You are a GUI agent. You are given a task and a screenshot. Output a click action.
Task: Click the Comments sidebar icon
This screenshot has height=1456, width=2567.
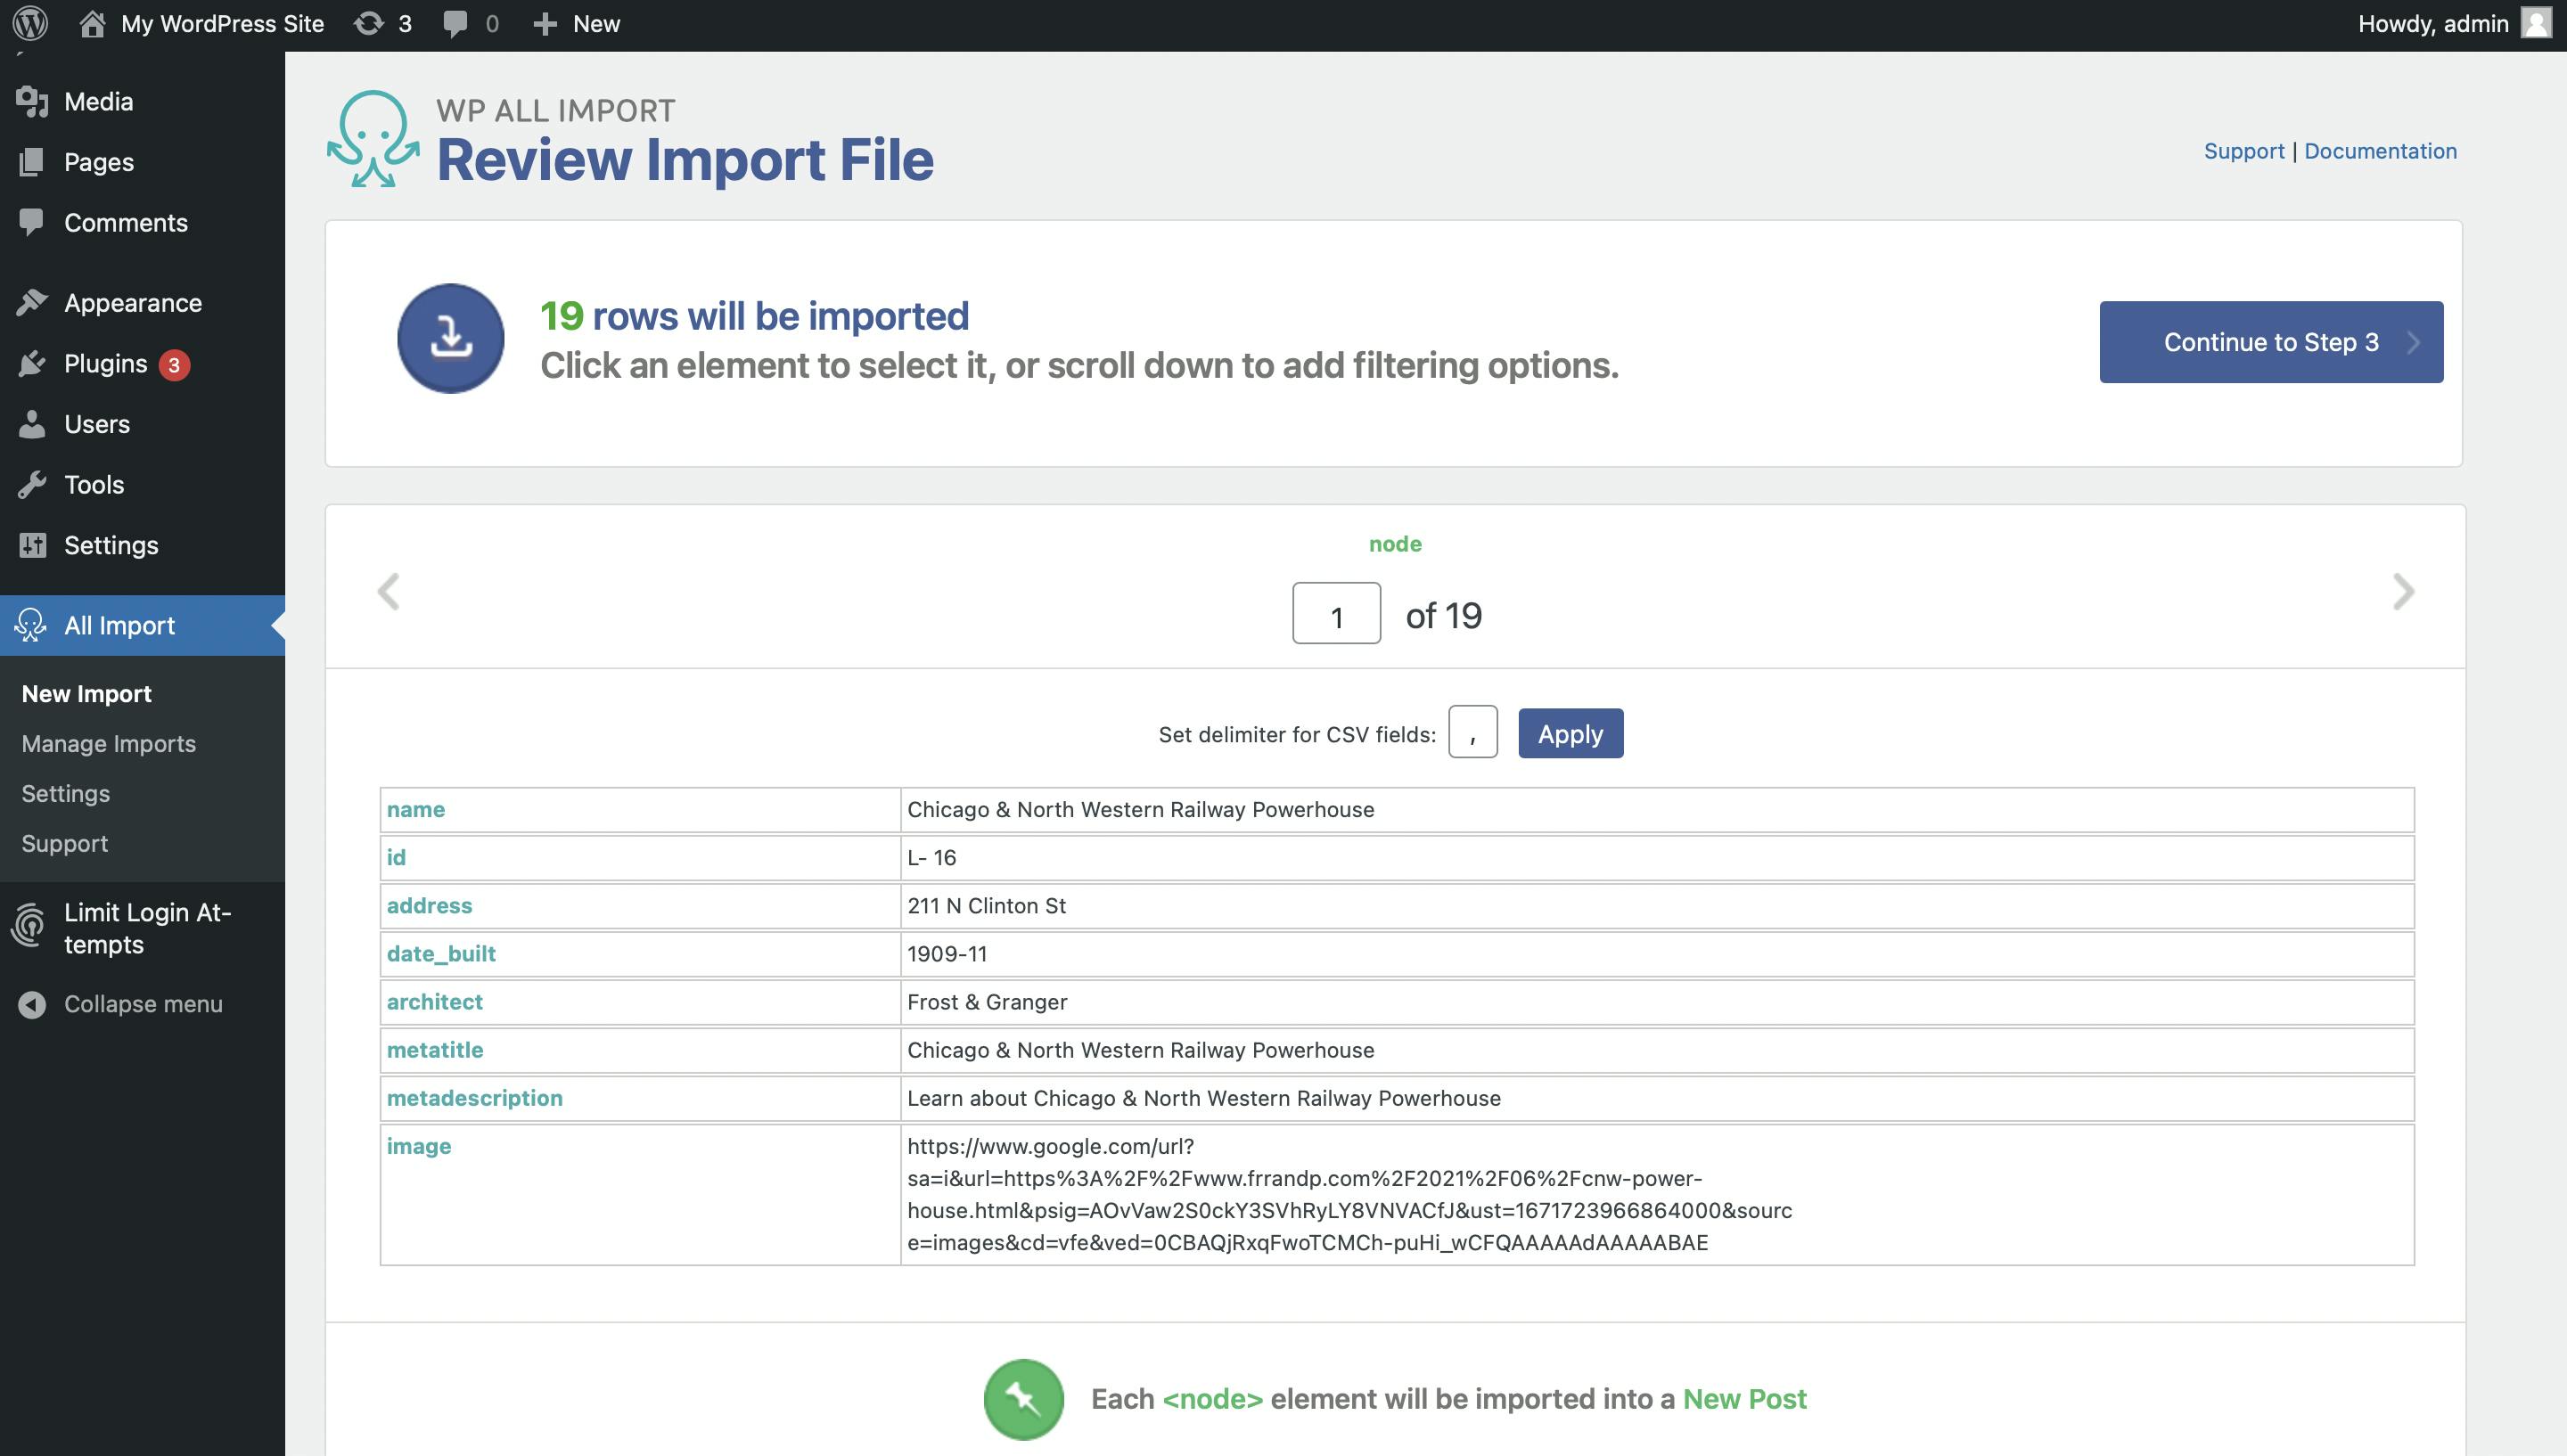coord(30,222)
